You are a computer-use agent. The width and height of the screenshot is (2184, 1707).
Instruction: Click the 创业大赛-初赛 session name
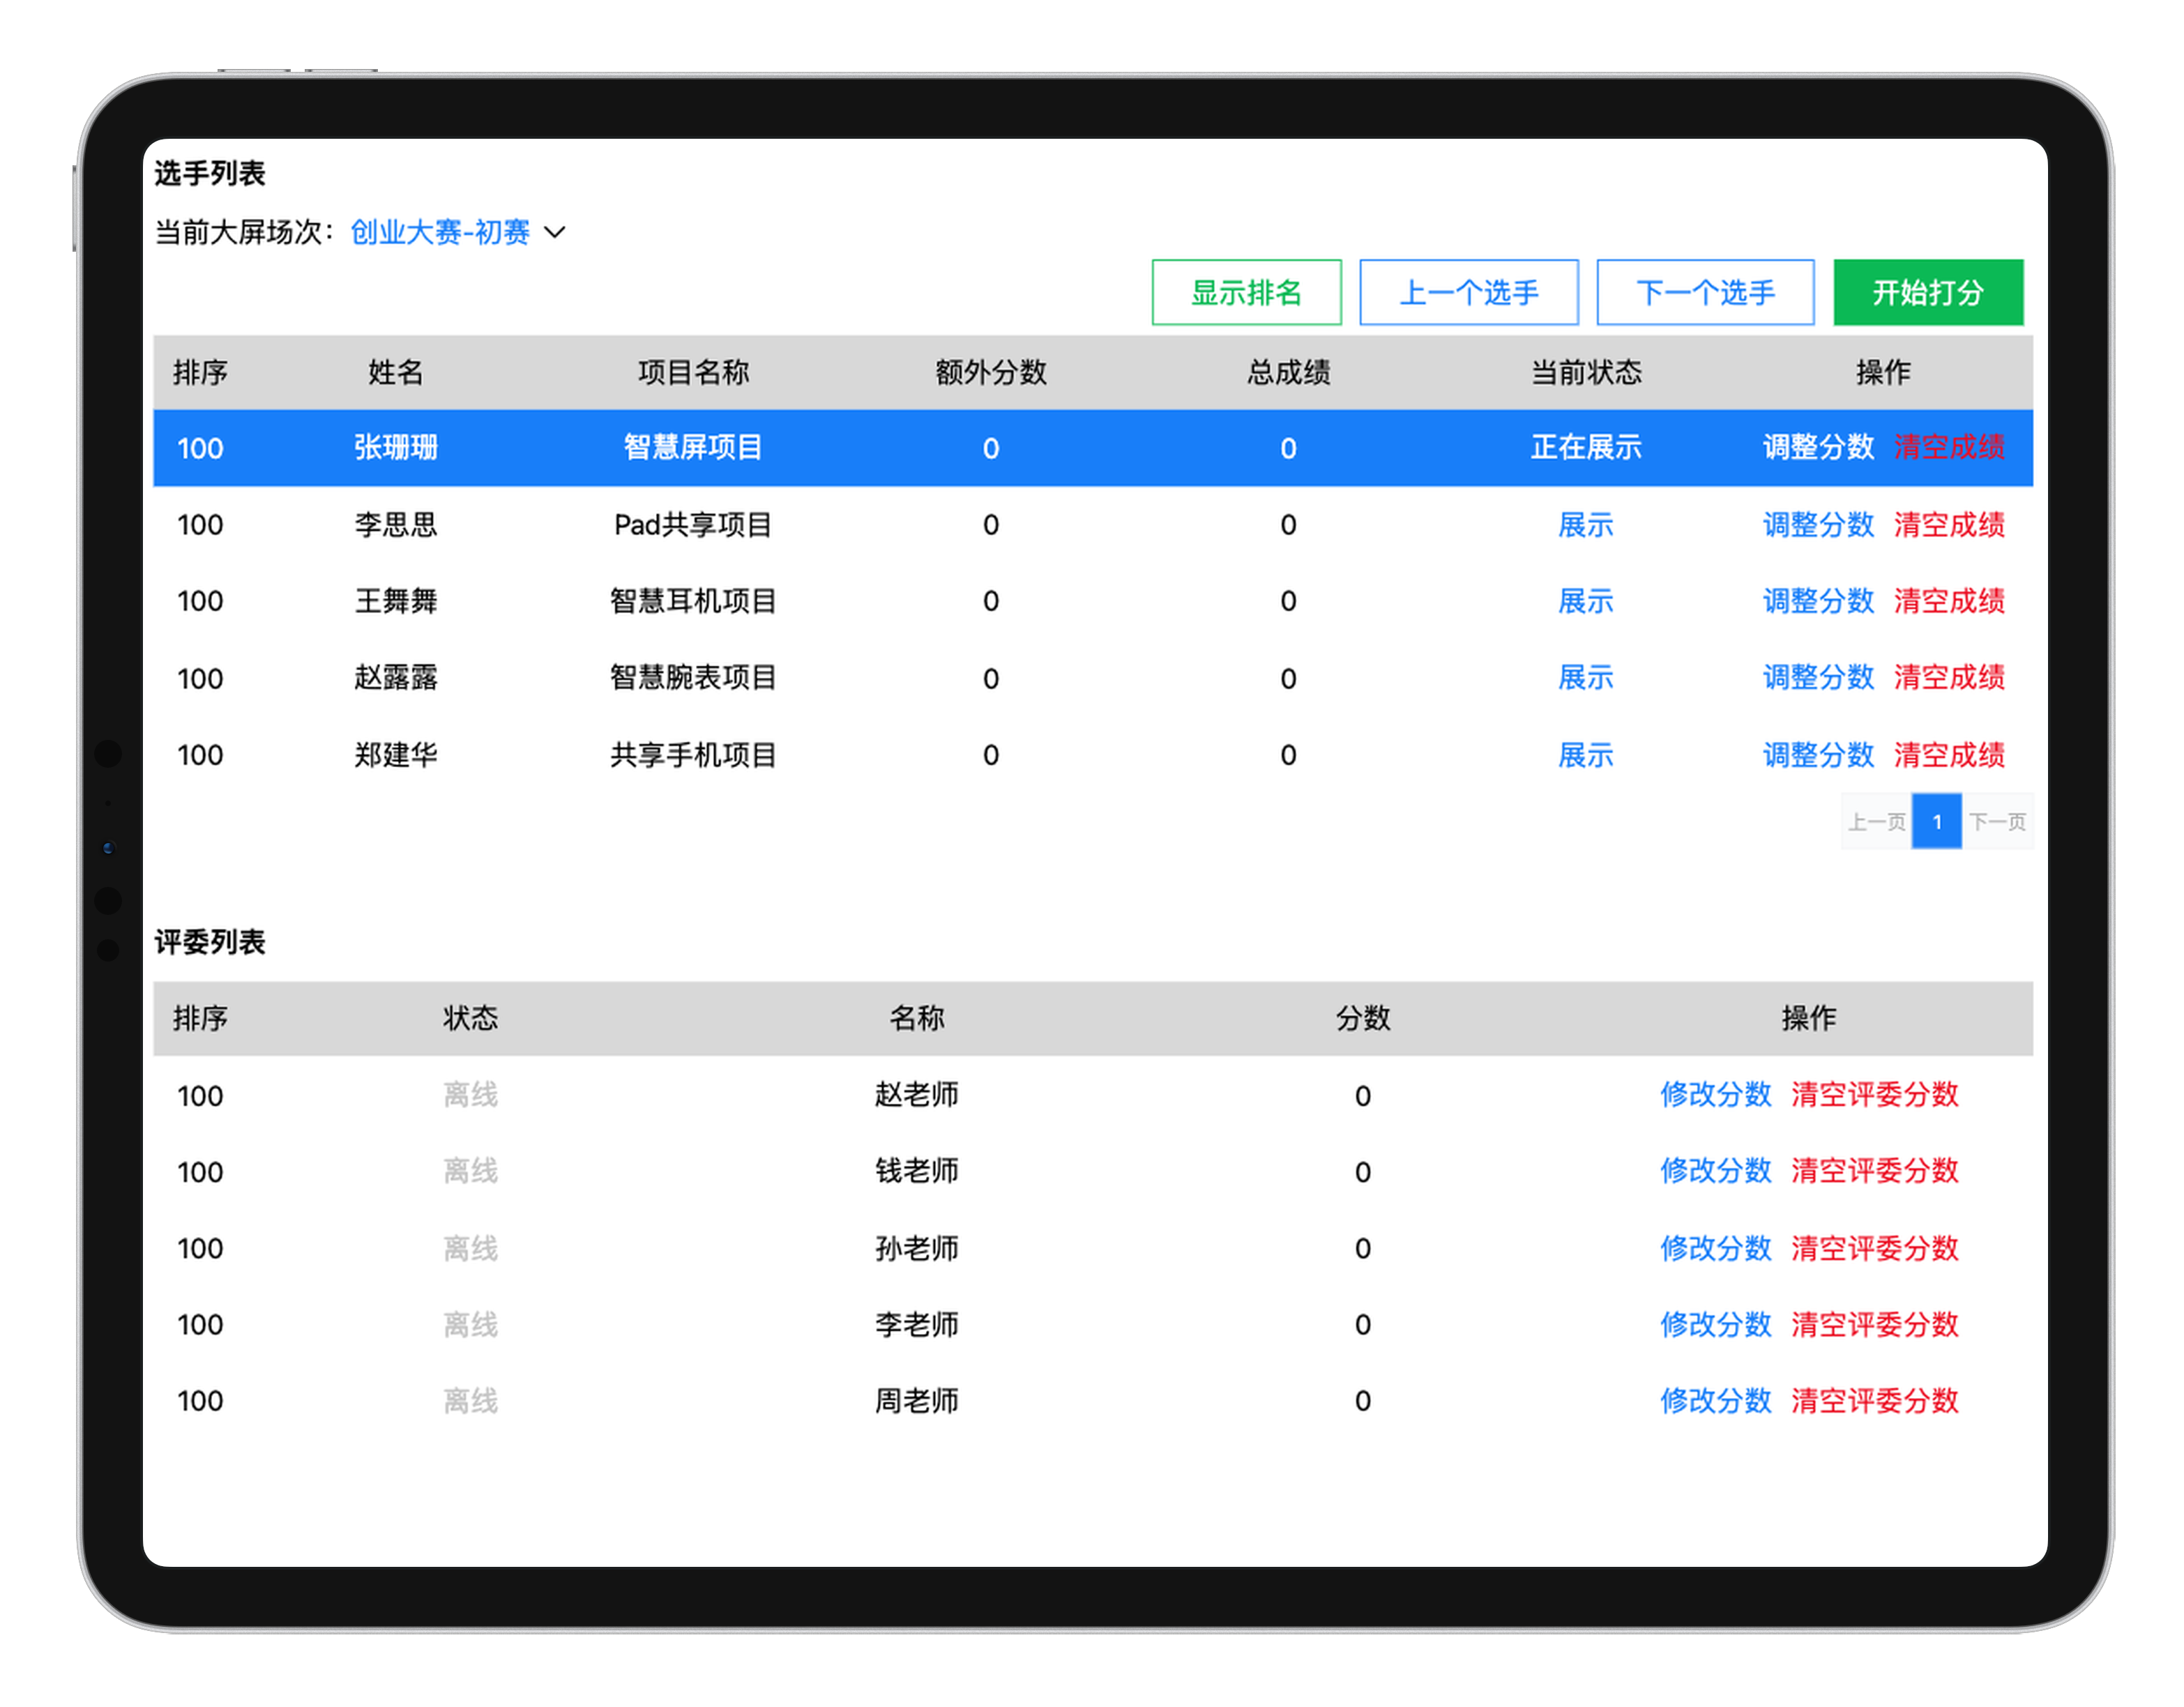439,232
